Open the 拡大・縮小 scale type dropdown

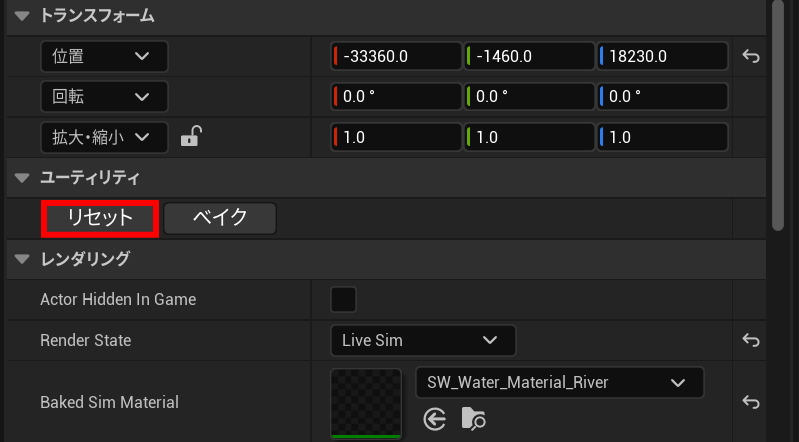pos(104,137)
